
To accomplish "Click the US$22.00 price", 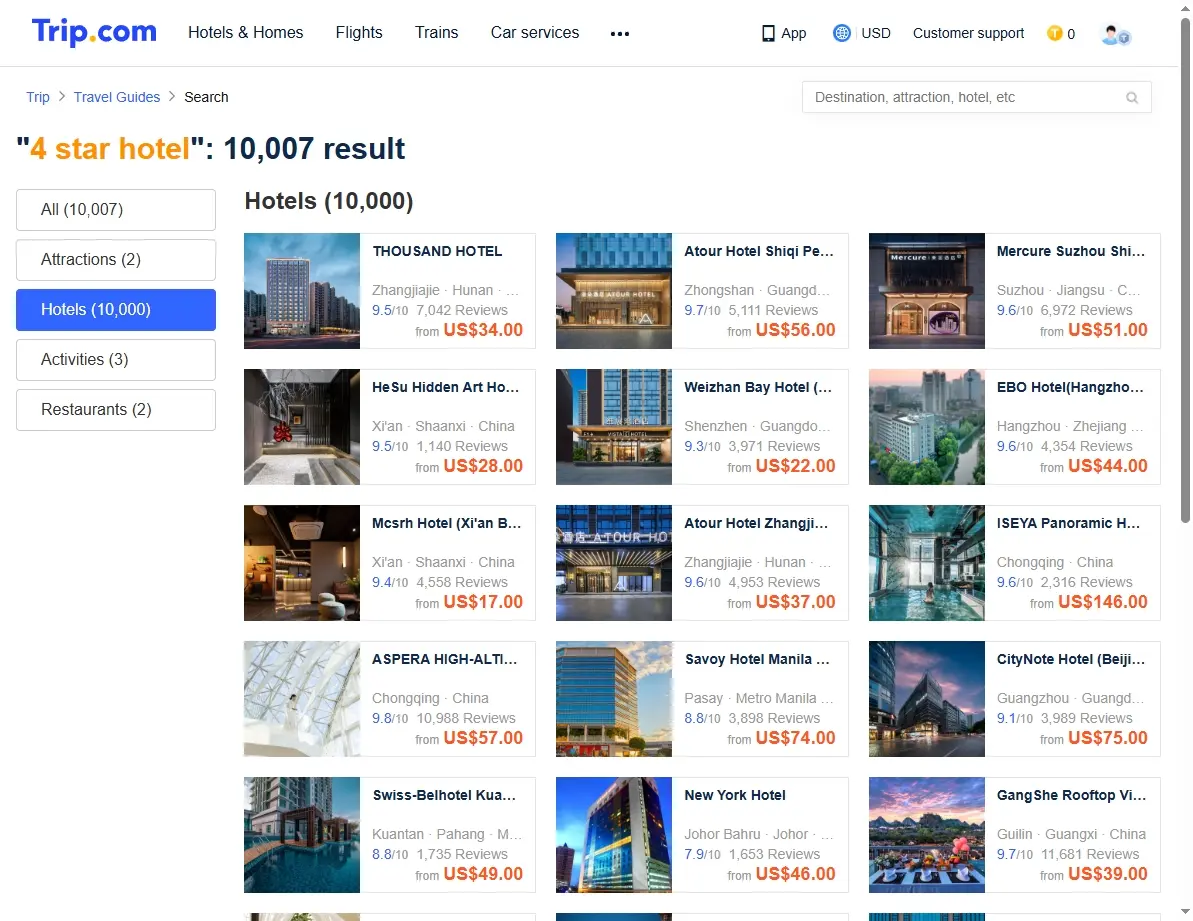I will (x=795, y=466).
